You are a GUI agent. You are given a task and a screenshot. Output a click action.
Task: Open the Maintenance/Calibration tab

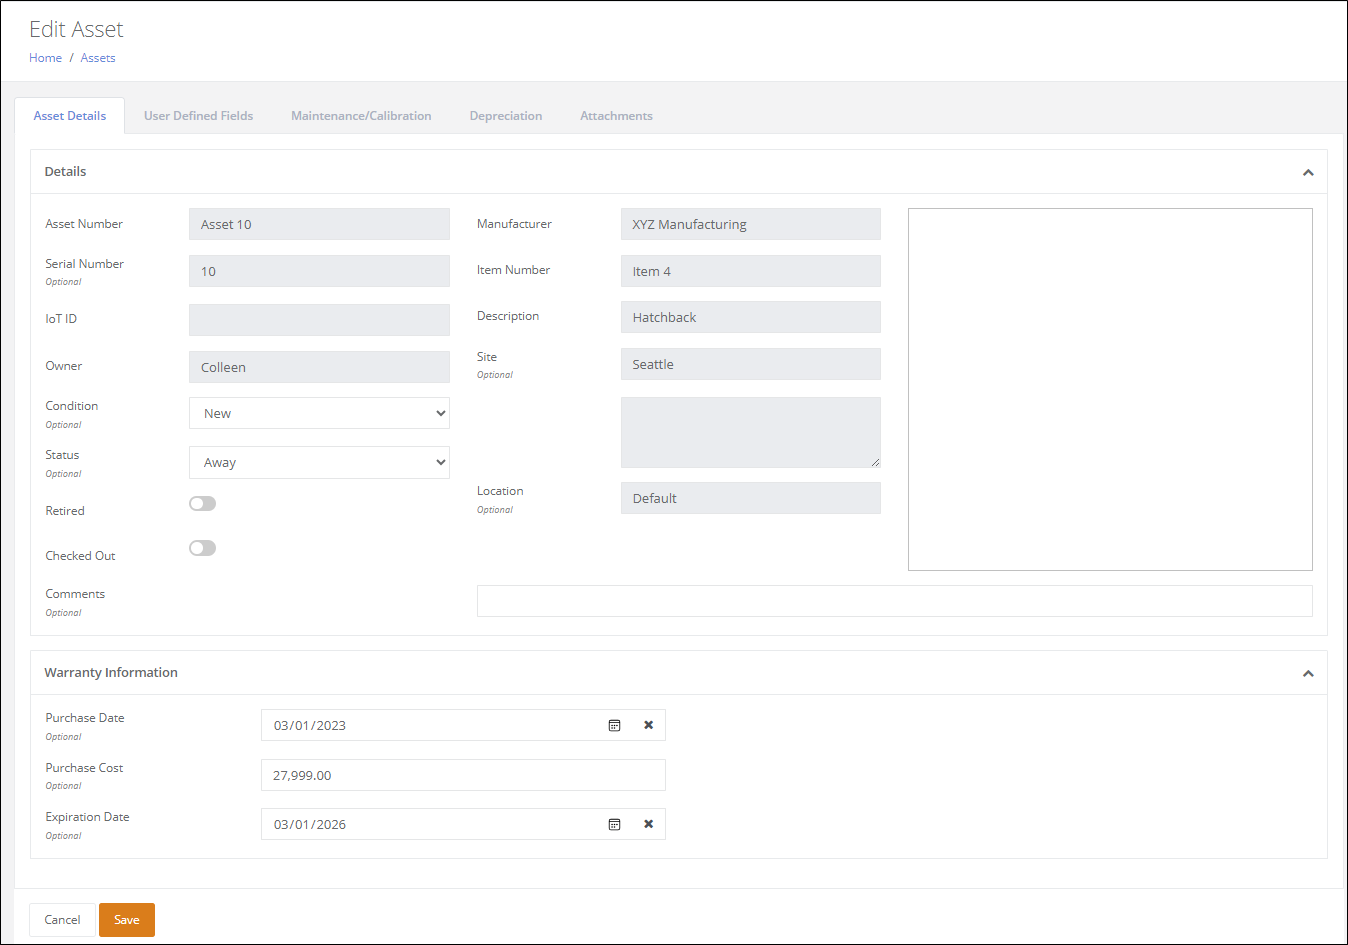coord(361,116)
